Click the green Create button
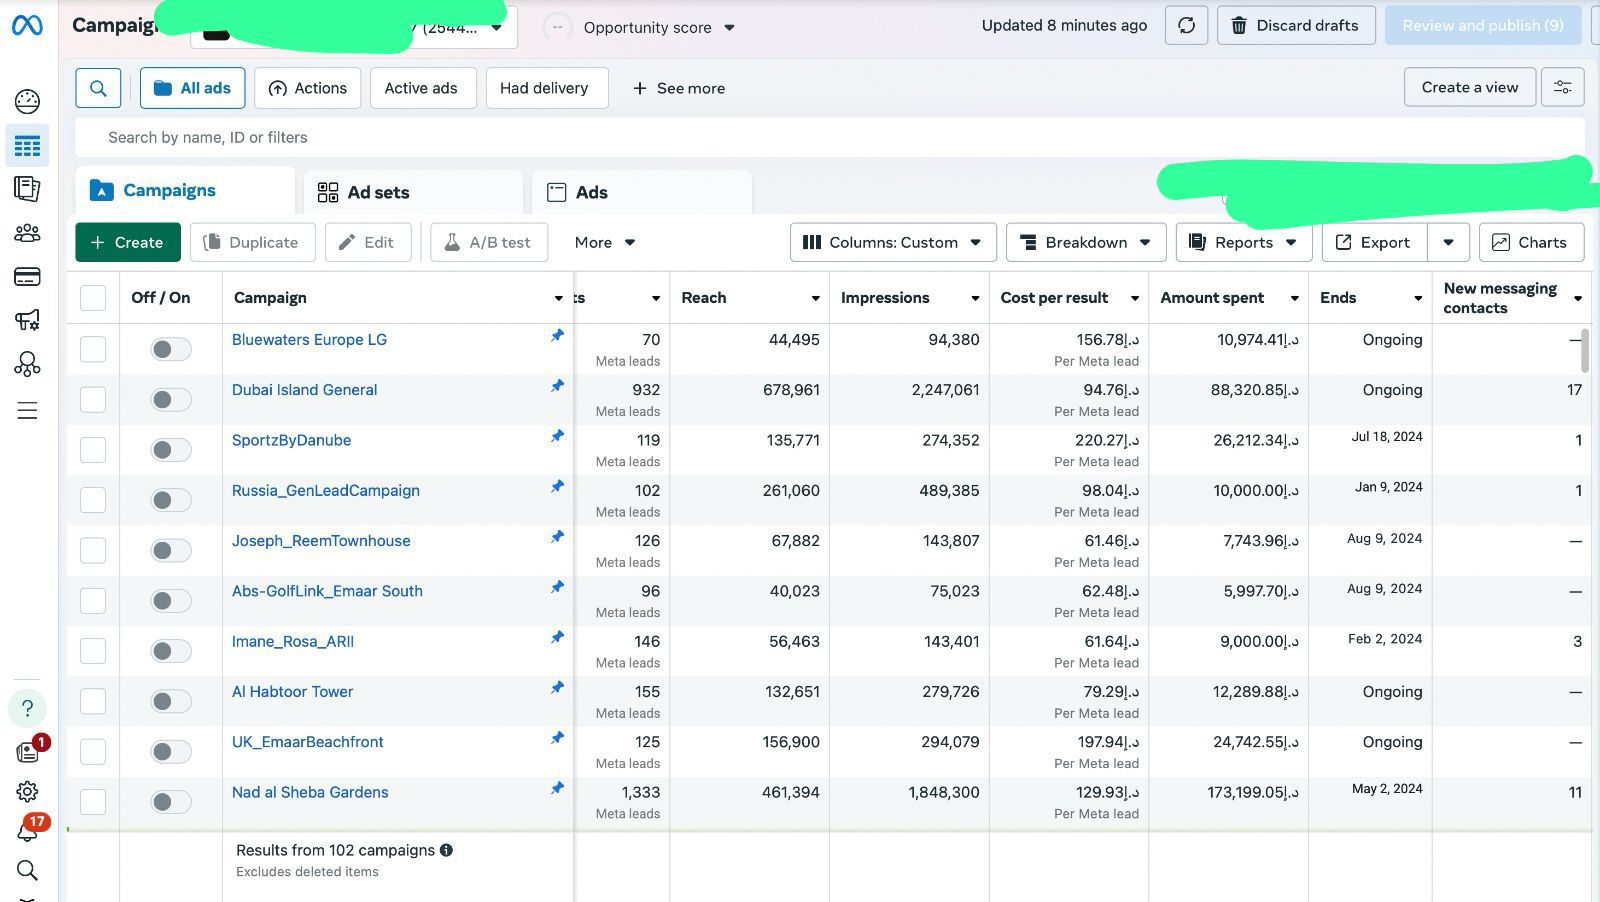Viewport: 1600px width, 902px height. (128, 242)
